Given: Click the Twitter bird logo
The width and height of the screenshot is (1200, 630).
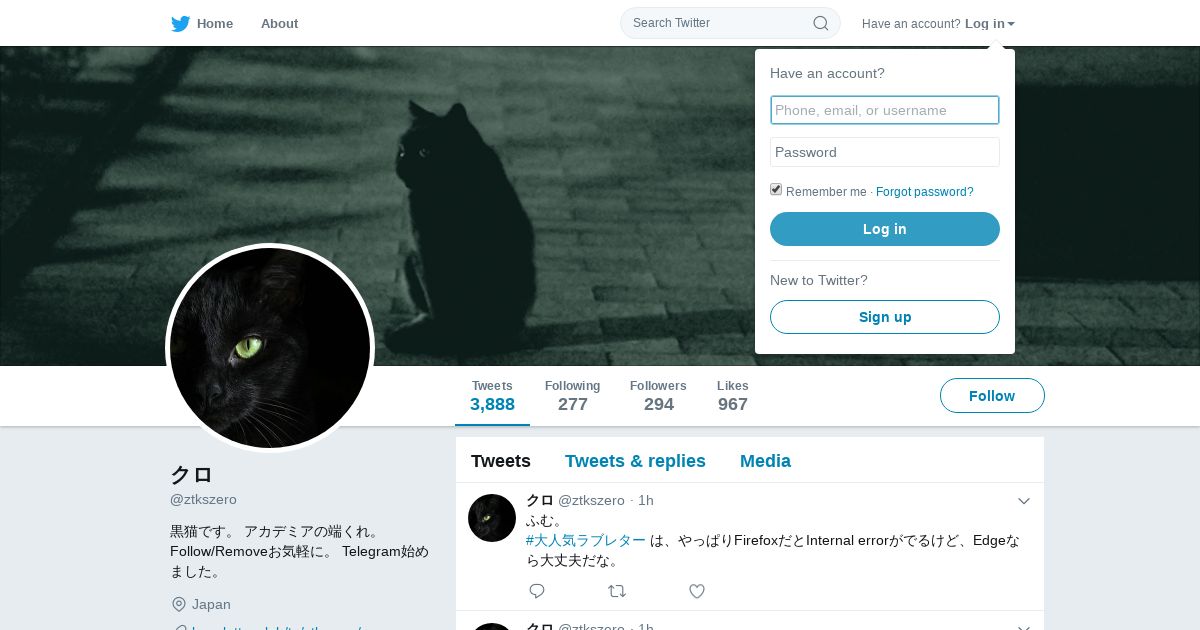Looking at the screenshot, I should point(180,23).
